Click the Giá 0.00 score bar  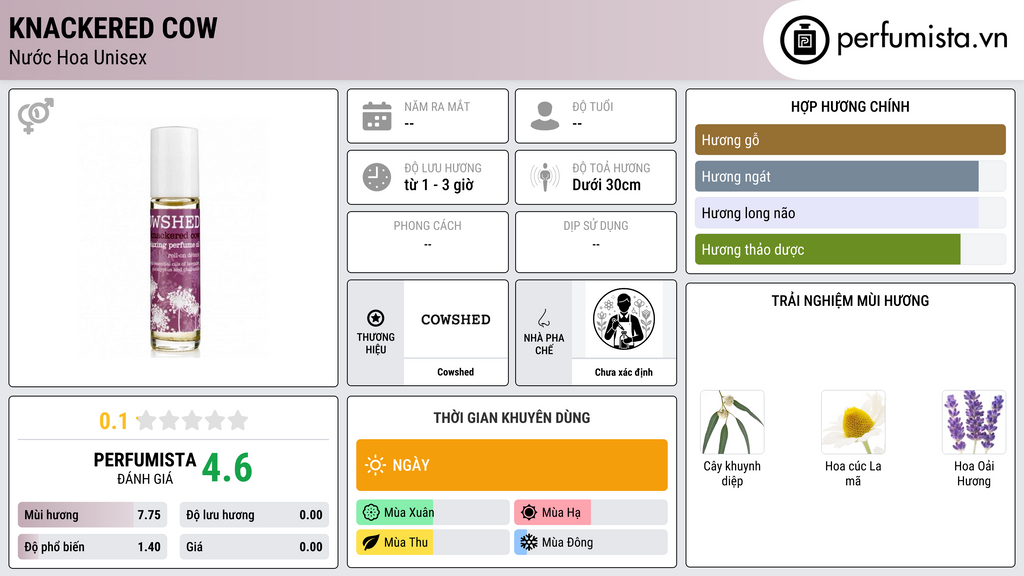tap(254, 547)
